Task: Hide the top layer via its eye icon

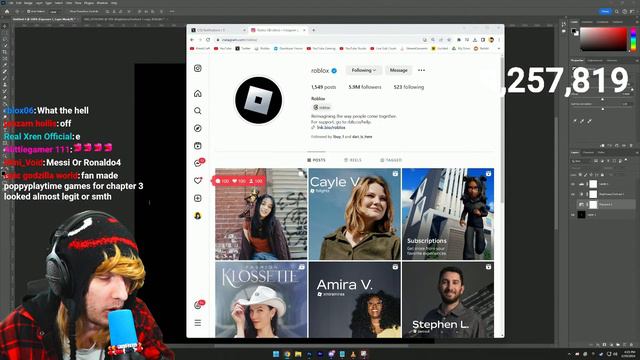Action: 573,184
